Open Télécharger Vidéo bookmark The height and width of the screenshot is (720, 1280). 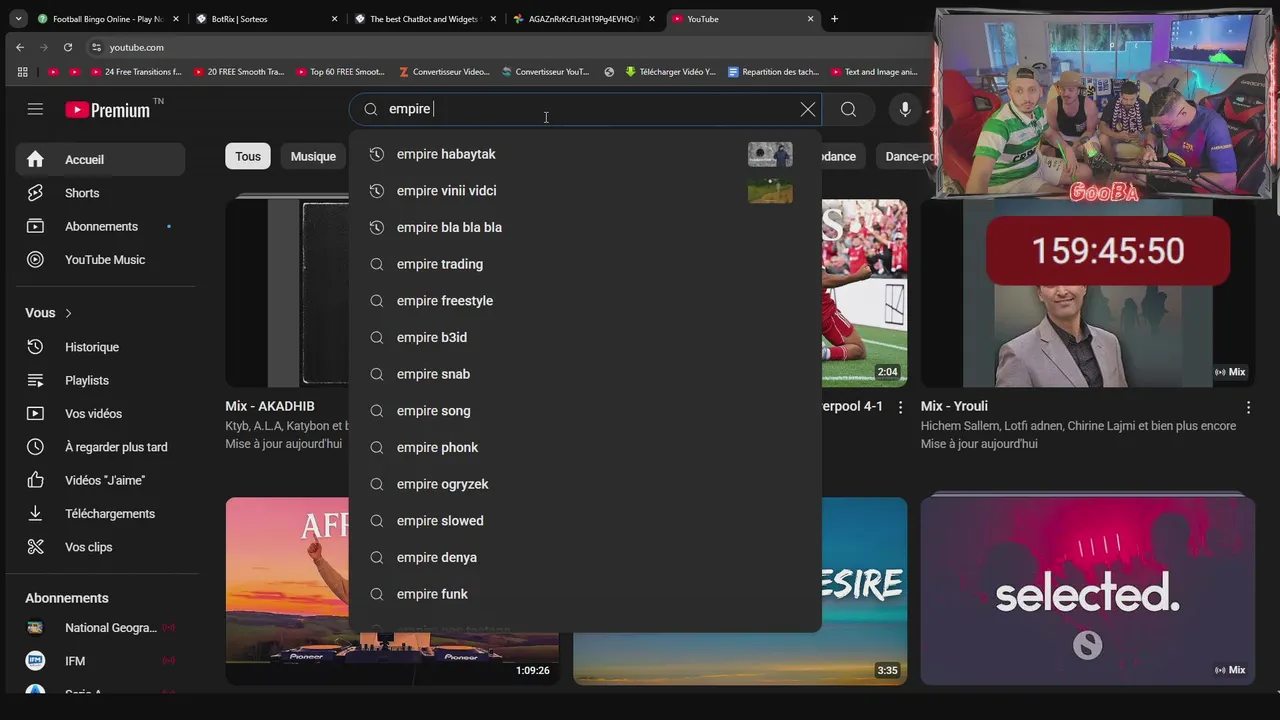670,72
